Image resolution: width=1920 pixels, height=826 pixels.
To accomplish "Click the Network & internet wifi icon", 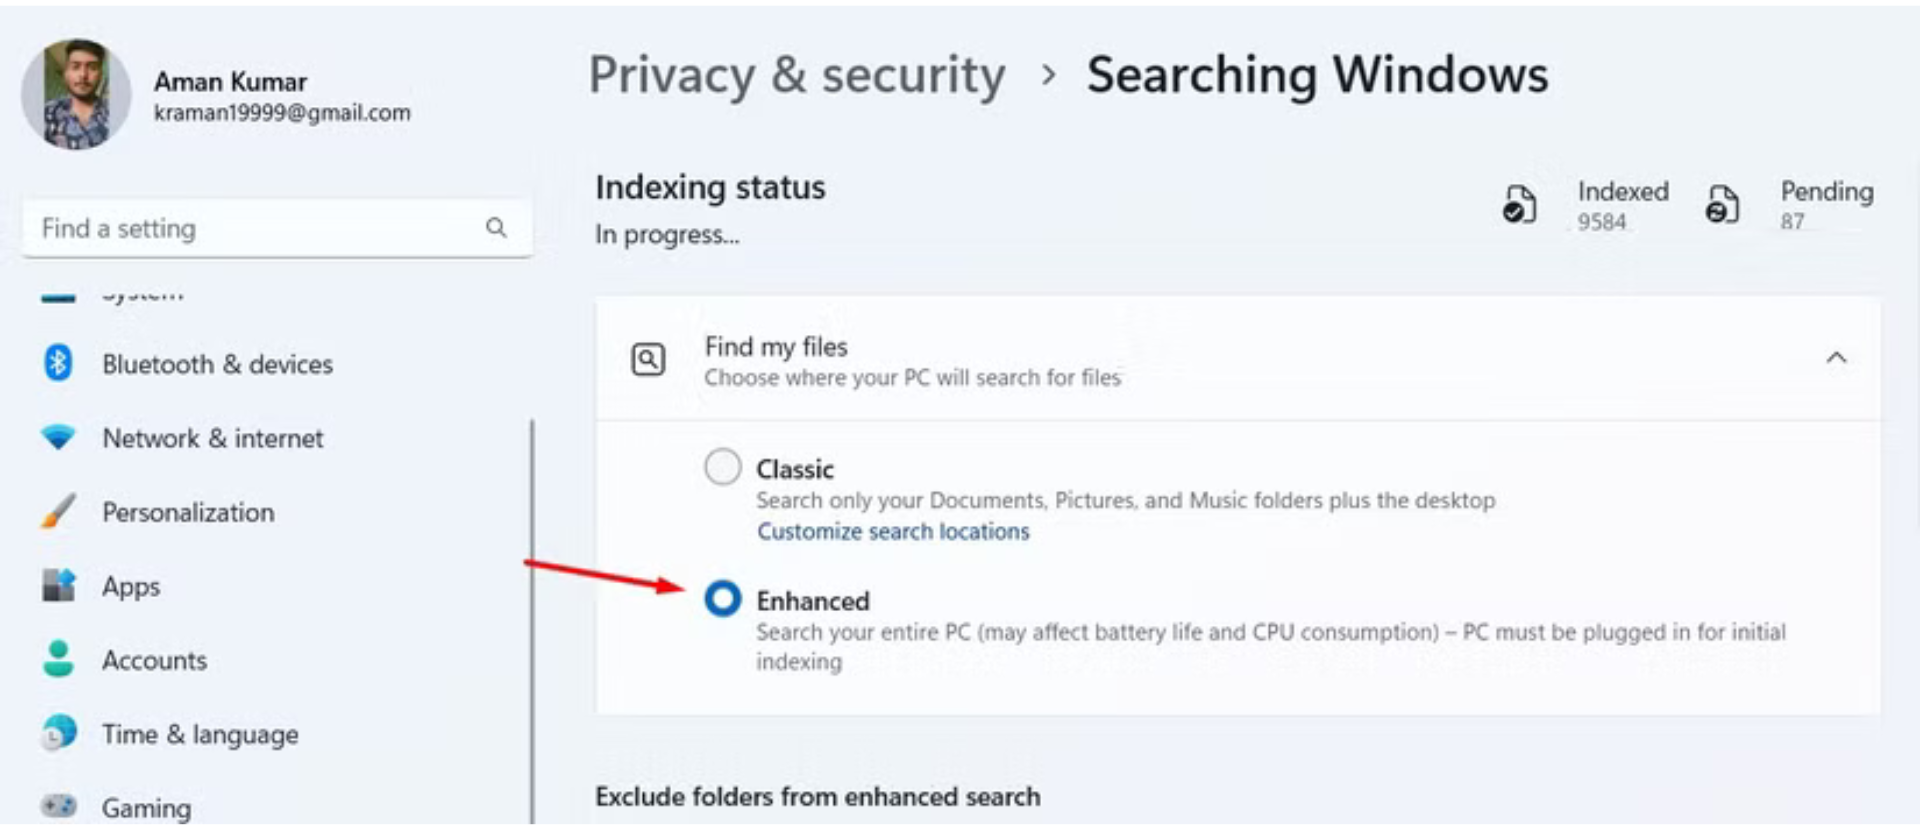I will click(x=58, y=437).
